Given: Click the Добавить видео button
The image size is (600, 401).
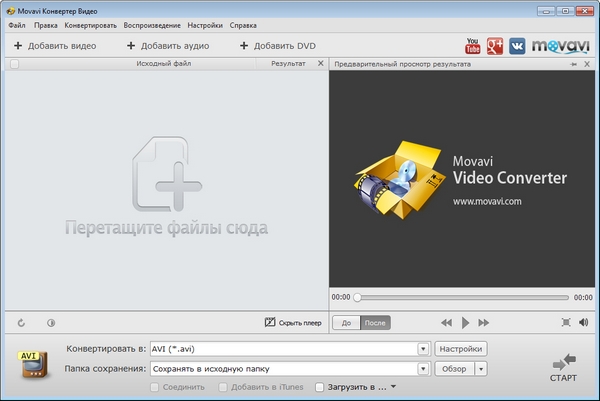Looking at the screenshot, I should [x=58, y=45].
